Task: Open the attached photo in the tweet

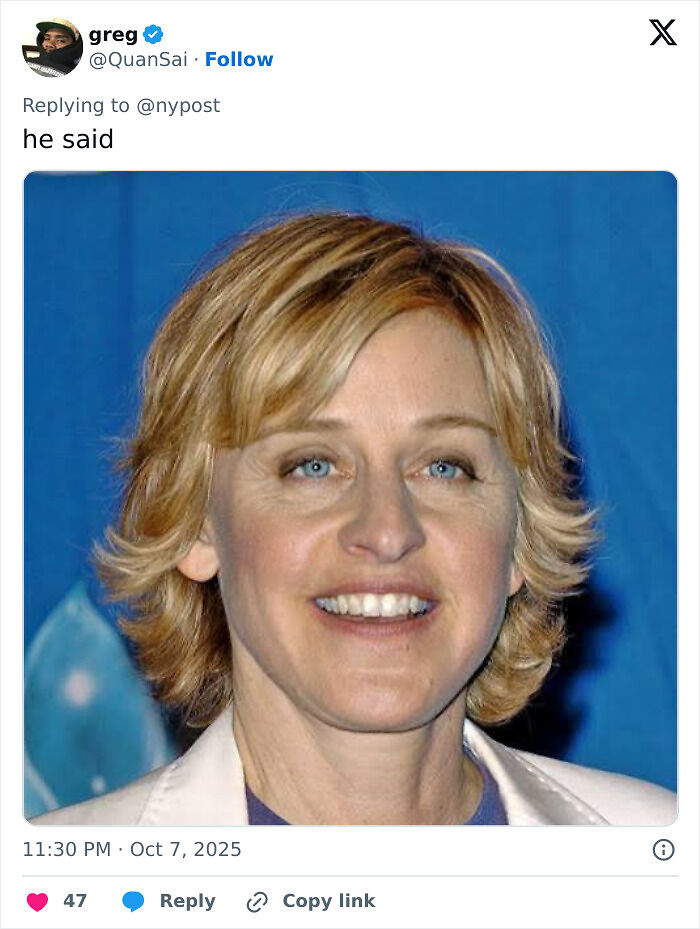Action: [350, 498]
